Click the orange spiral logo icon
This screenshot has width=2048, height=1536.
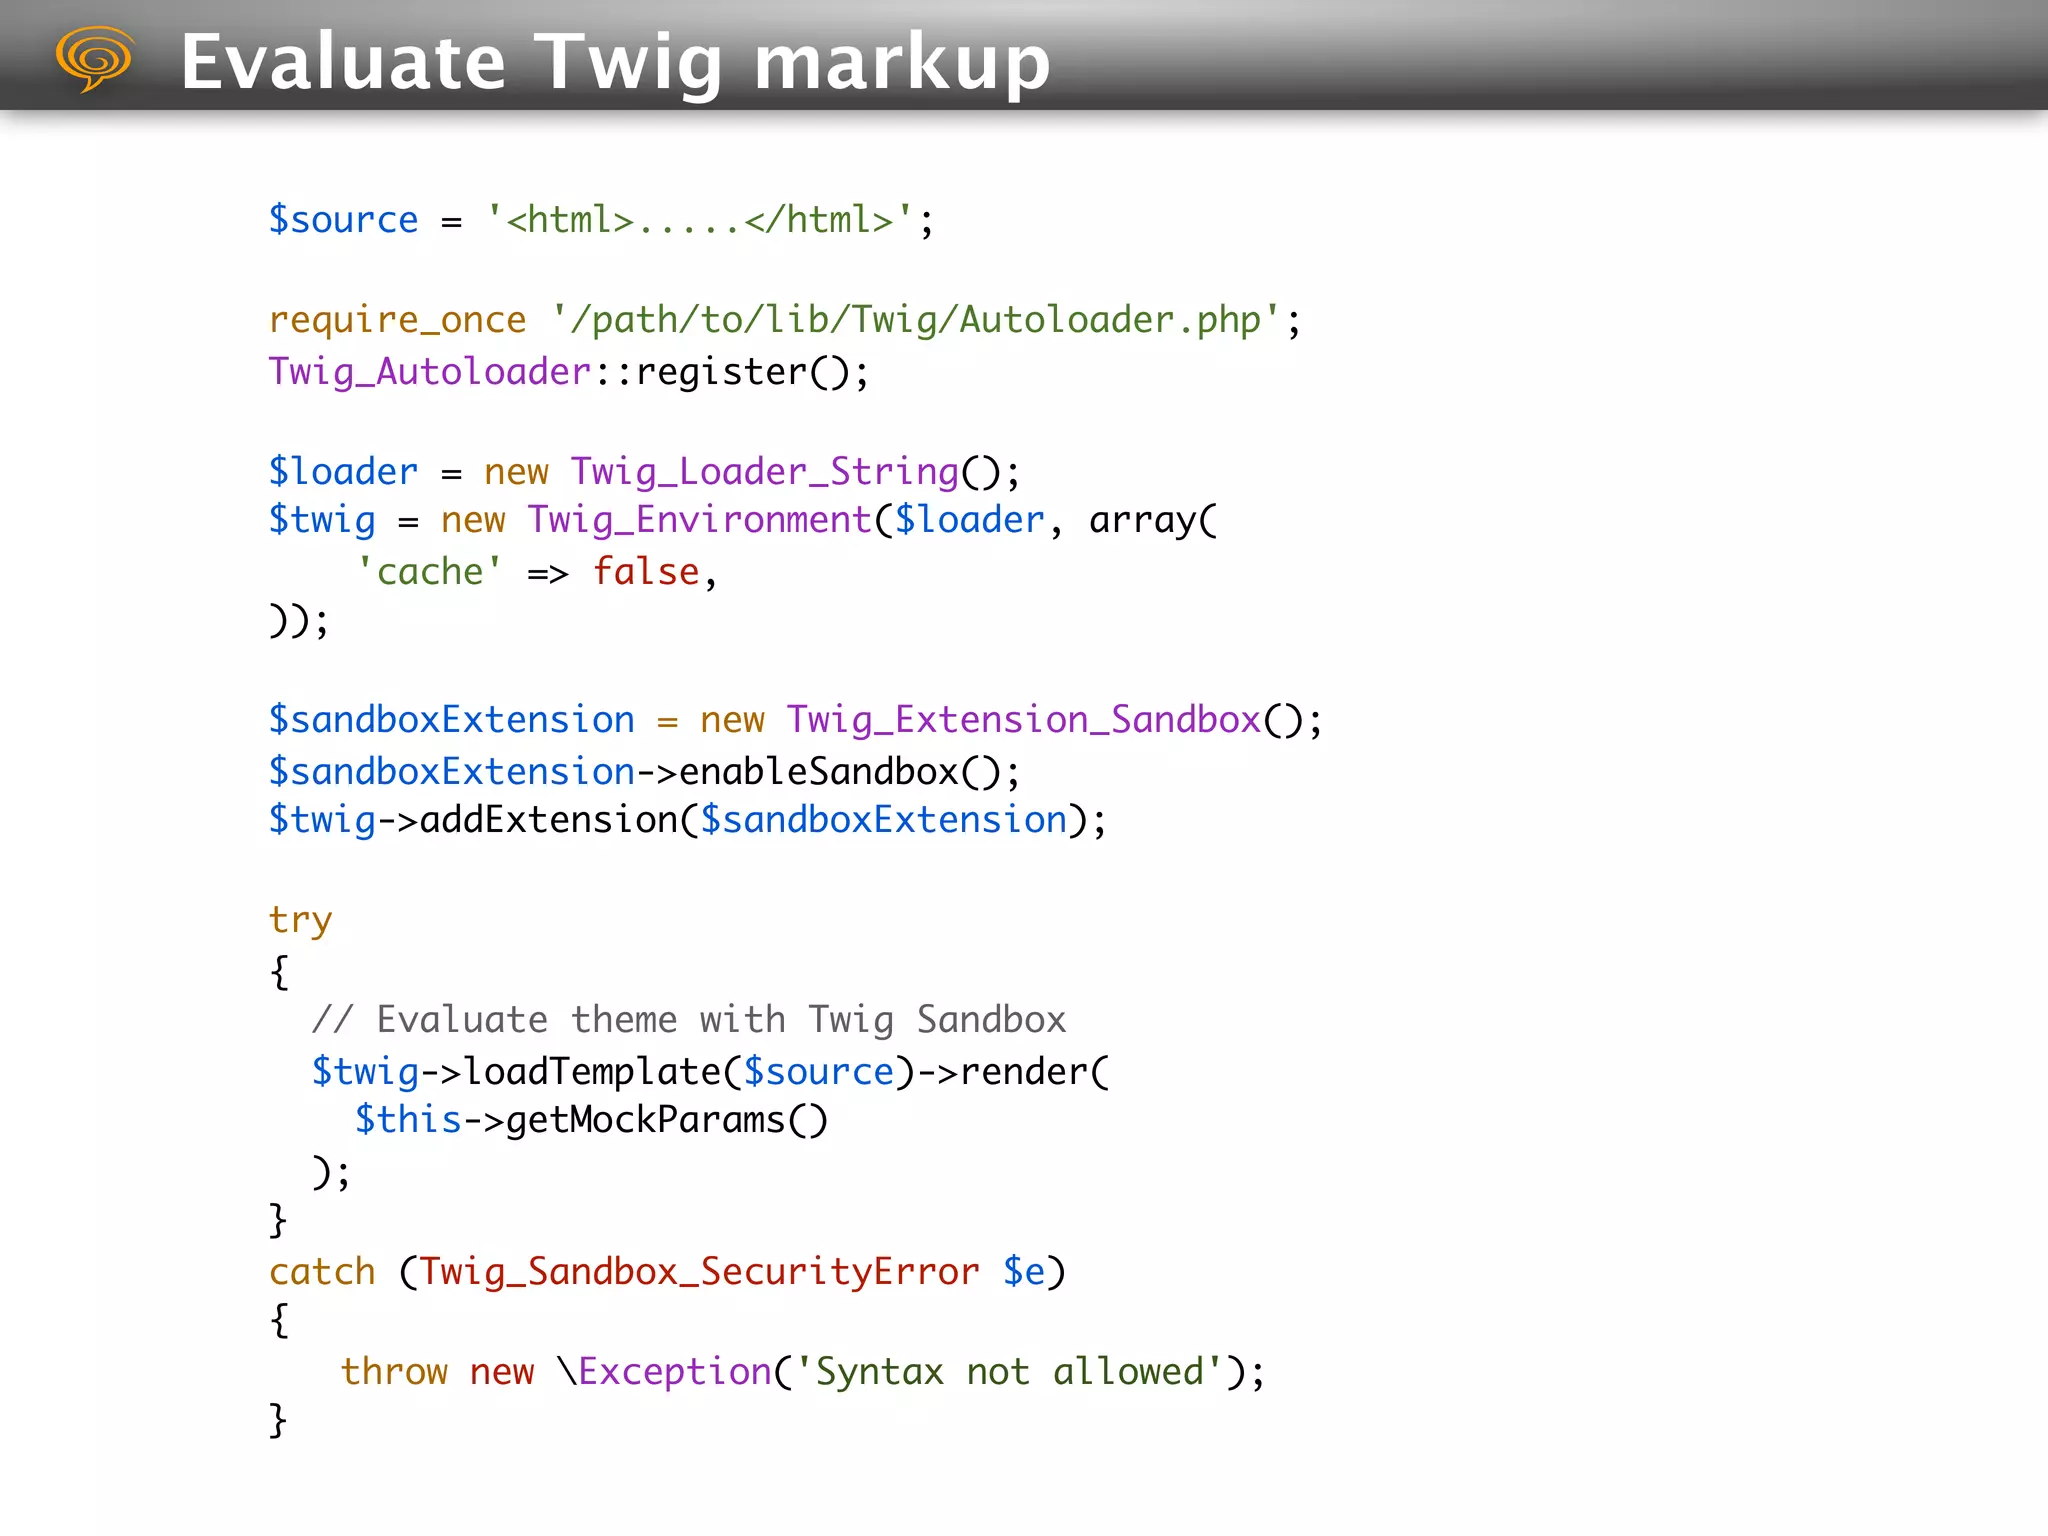point(95,59)
